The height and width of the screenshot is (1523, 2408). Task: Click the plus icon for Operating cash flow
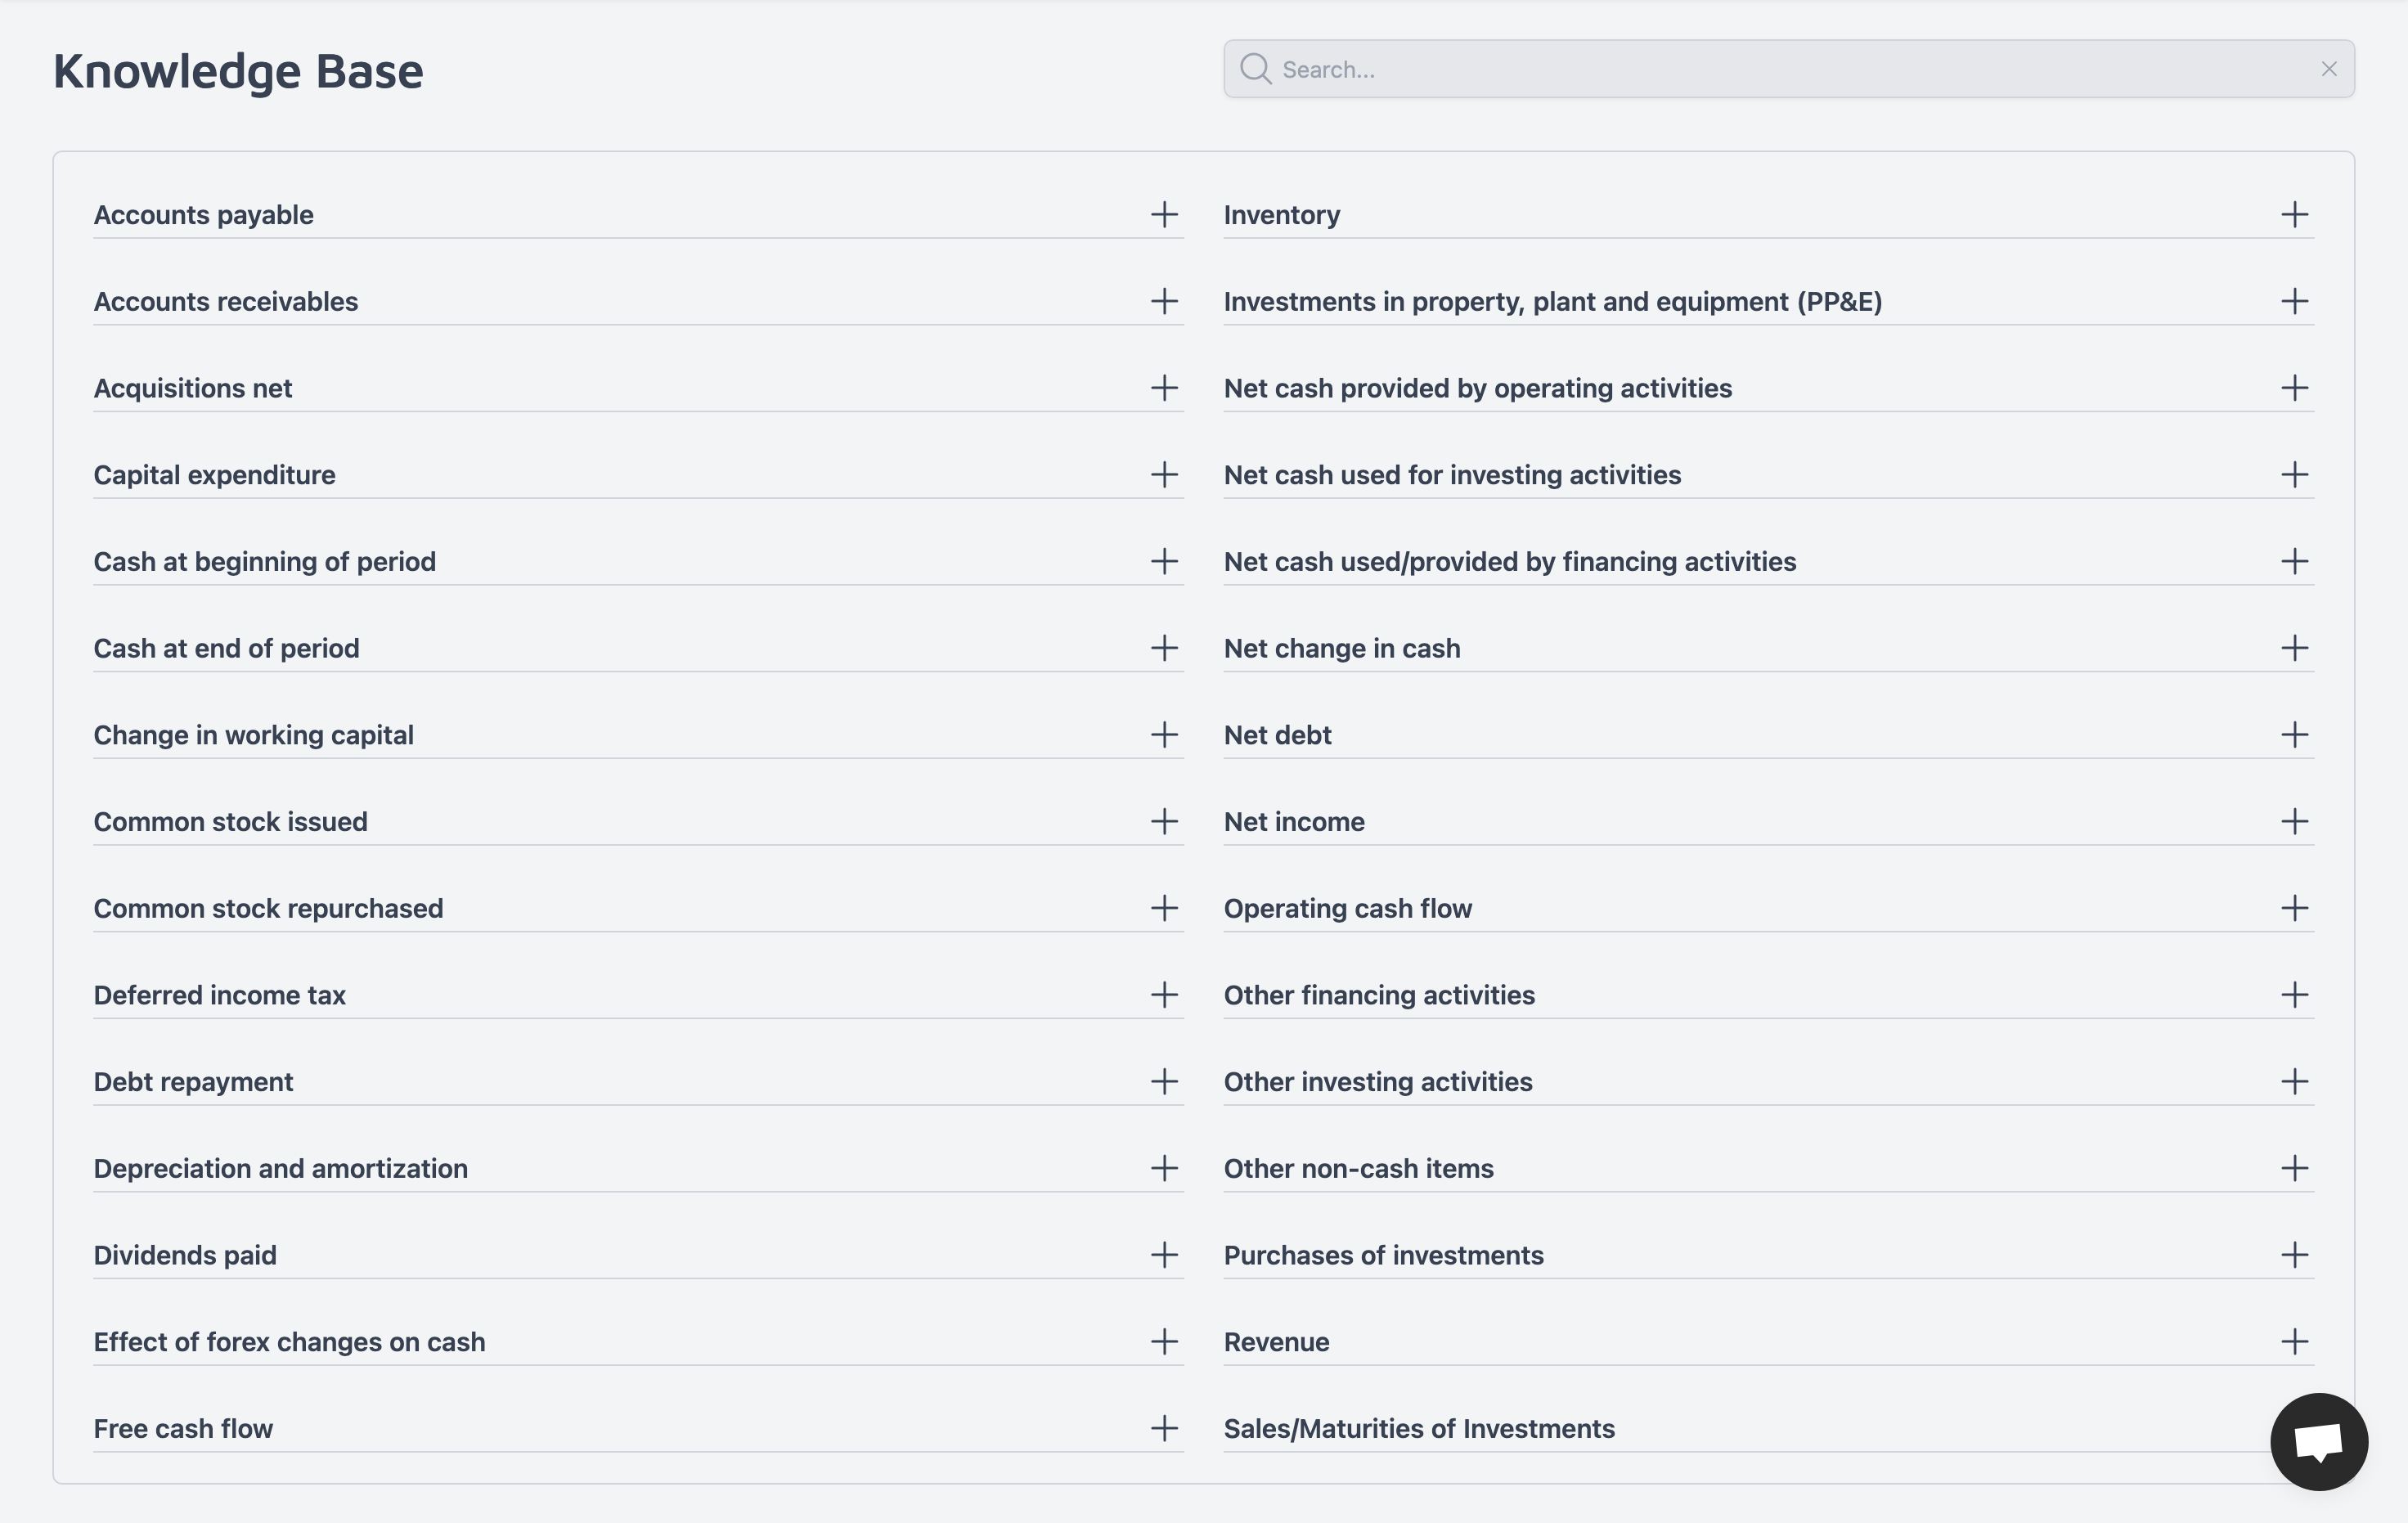coord(2295,908)
